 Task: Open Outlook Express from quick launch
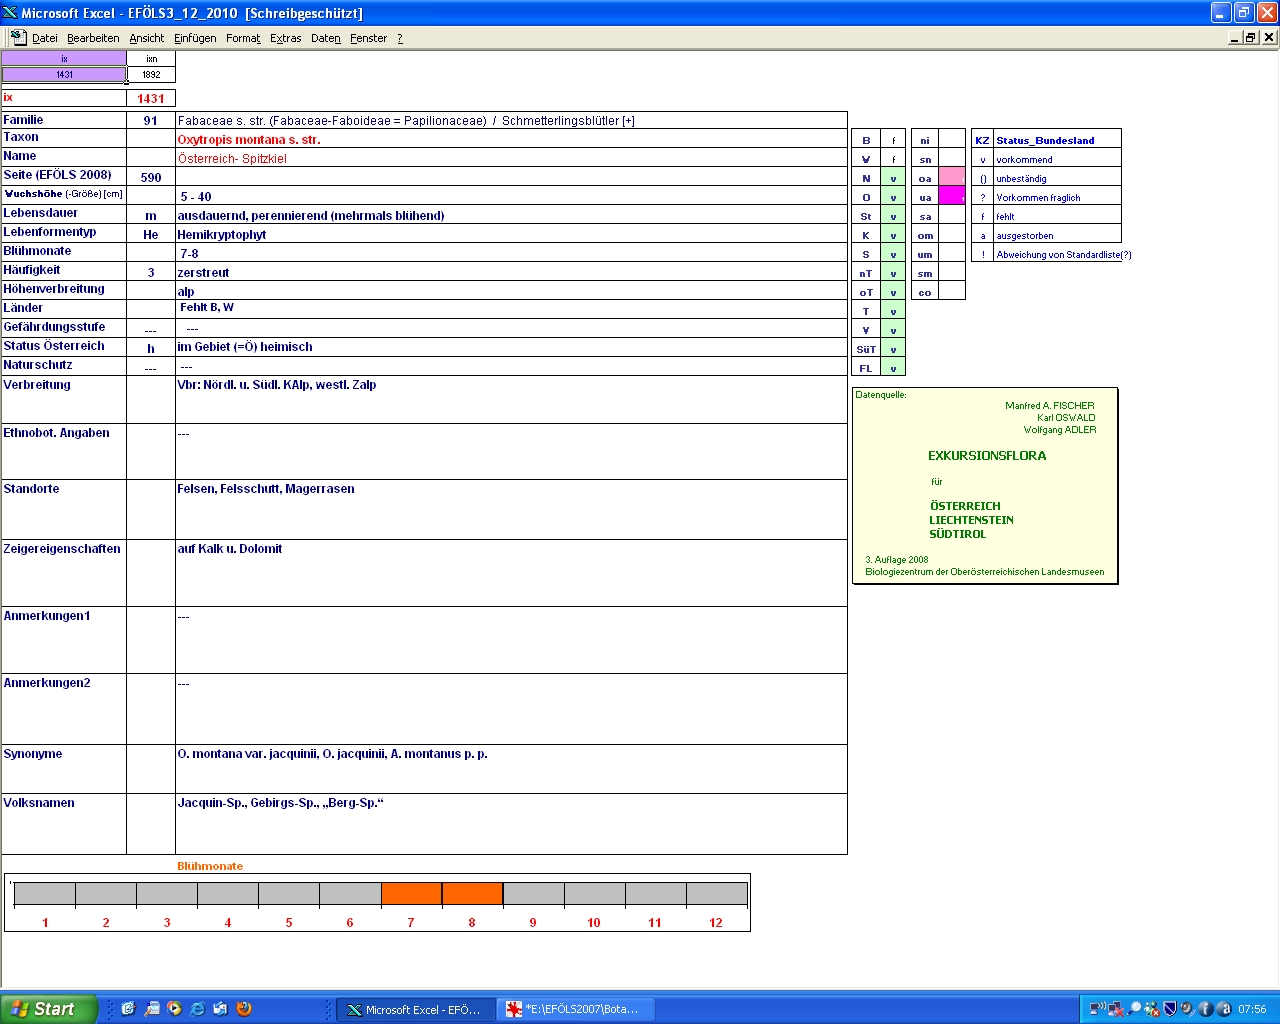pos(220,1009)
